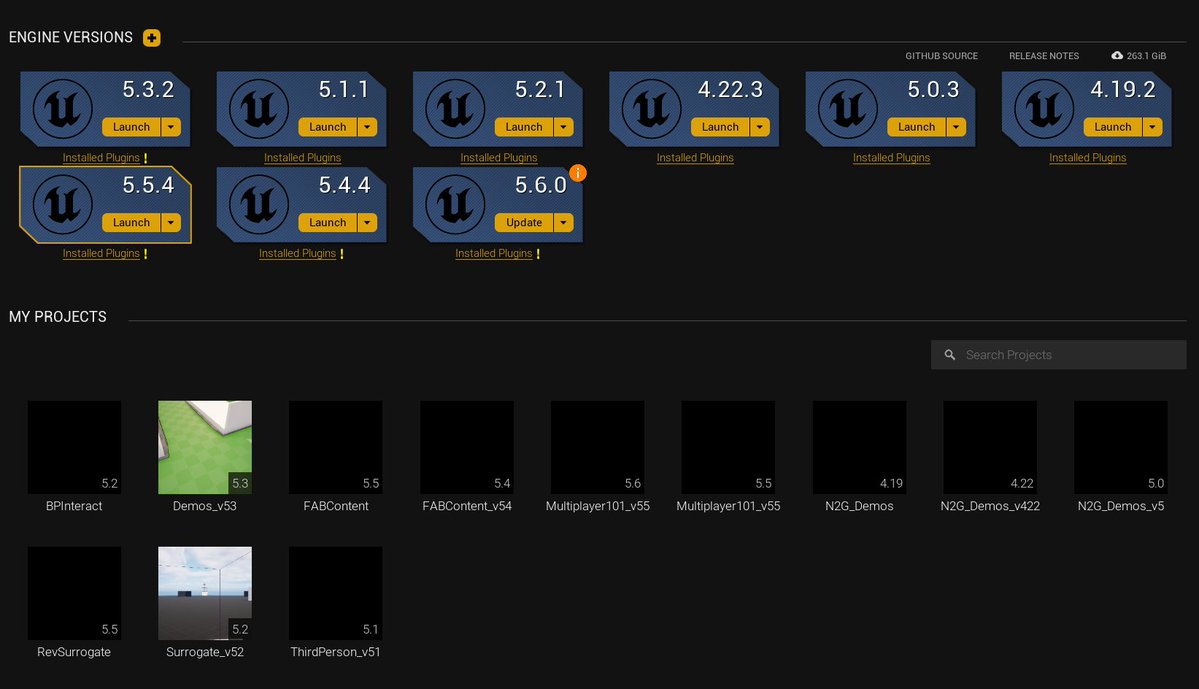Viewport: 1199px width, 689px height.
Task: Click the Unreal logo on 4.19.2 engine card
Action: (1044, 109)
